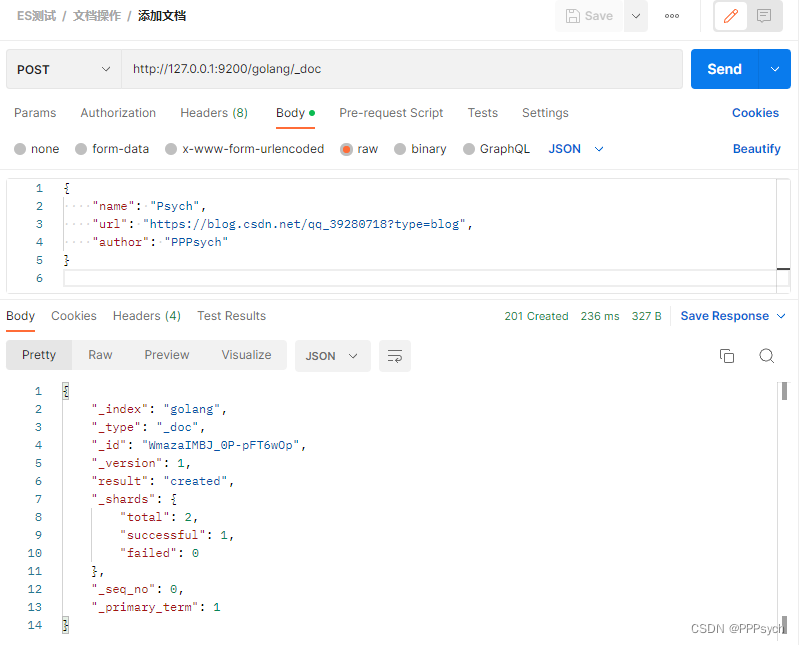This screenshot has height=645, width=800.
Task: Open the Cookies link
Action: coord(755,113)
